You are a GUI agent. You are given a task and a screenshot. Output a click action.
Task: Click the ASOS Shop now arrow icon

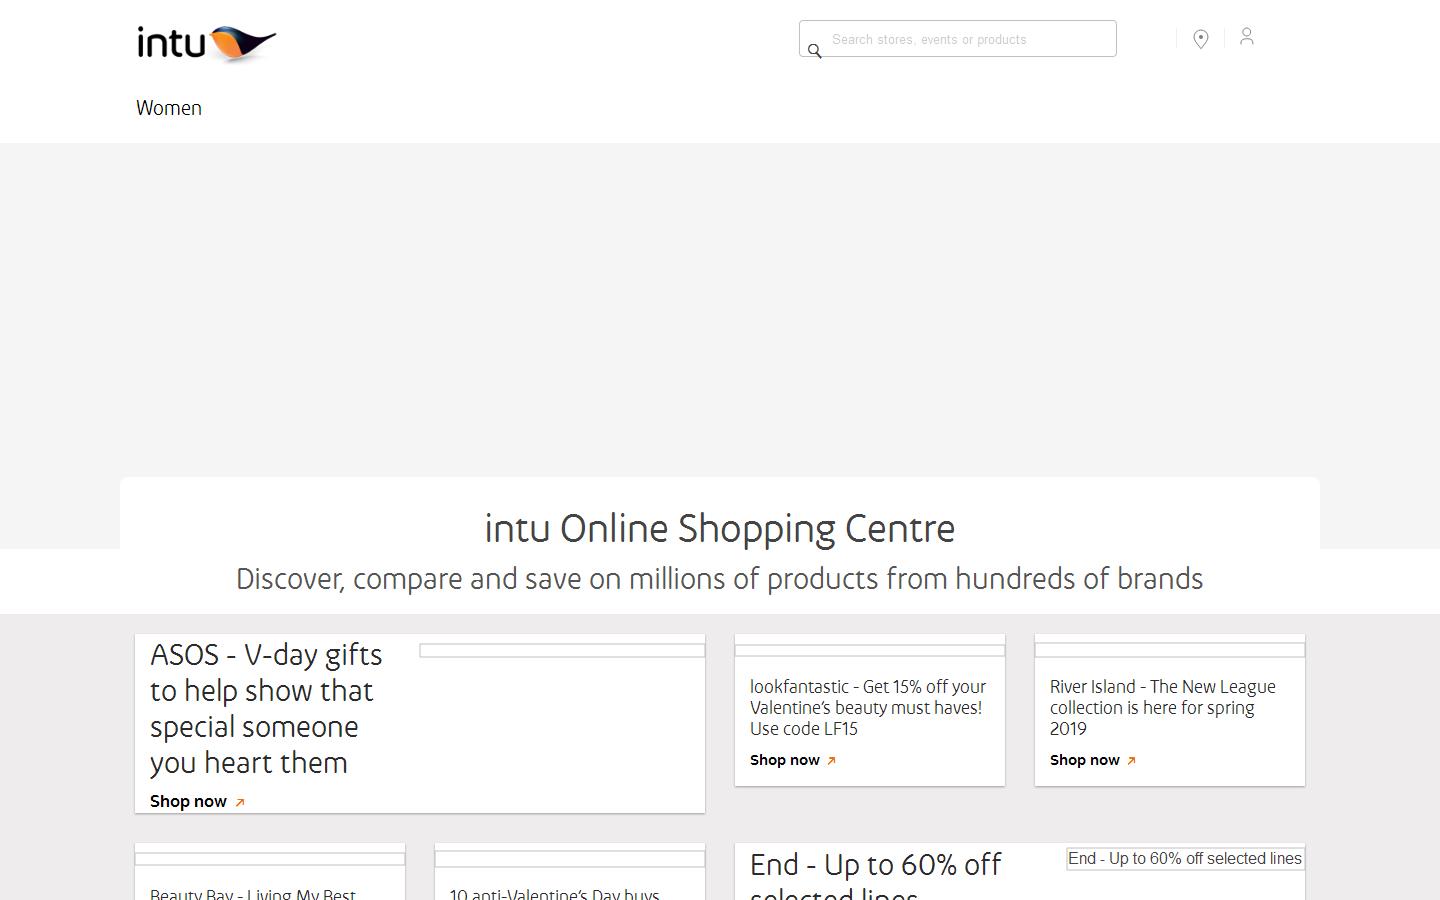pyautogui.click(x=239, y=802)
